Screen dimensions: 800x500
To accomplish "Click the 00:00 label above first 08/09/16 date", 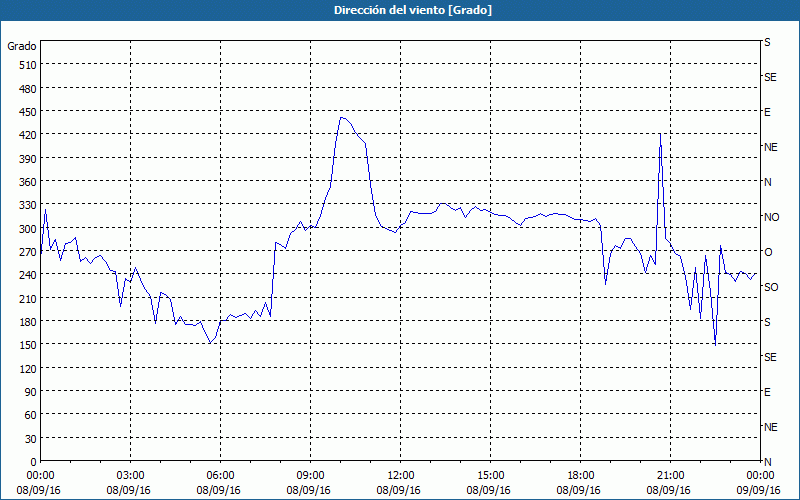I will pyautogui.click(x=40, y=476).
